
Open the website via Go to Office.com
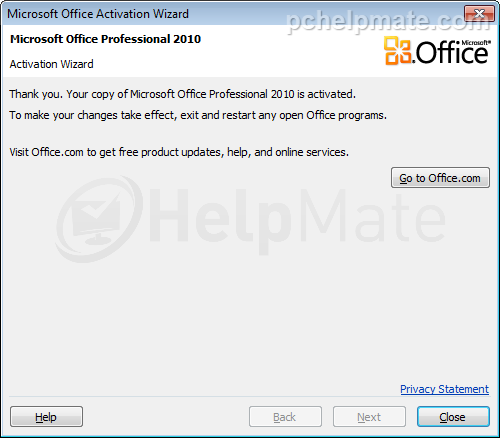pos(440,178)
